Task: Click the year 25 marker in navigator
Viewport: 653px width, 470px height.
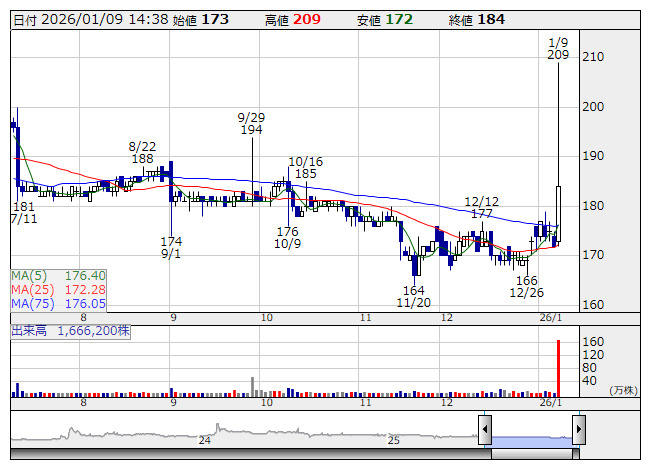Action: coord(394,440)
